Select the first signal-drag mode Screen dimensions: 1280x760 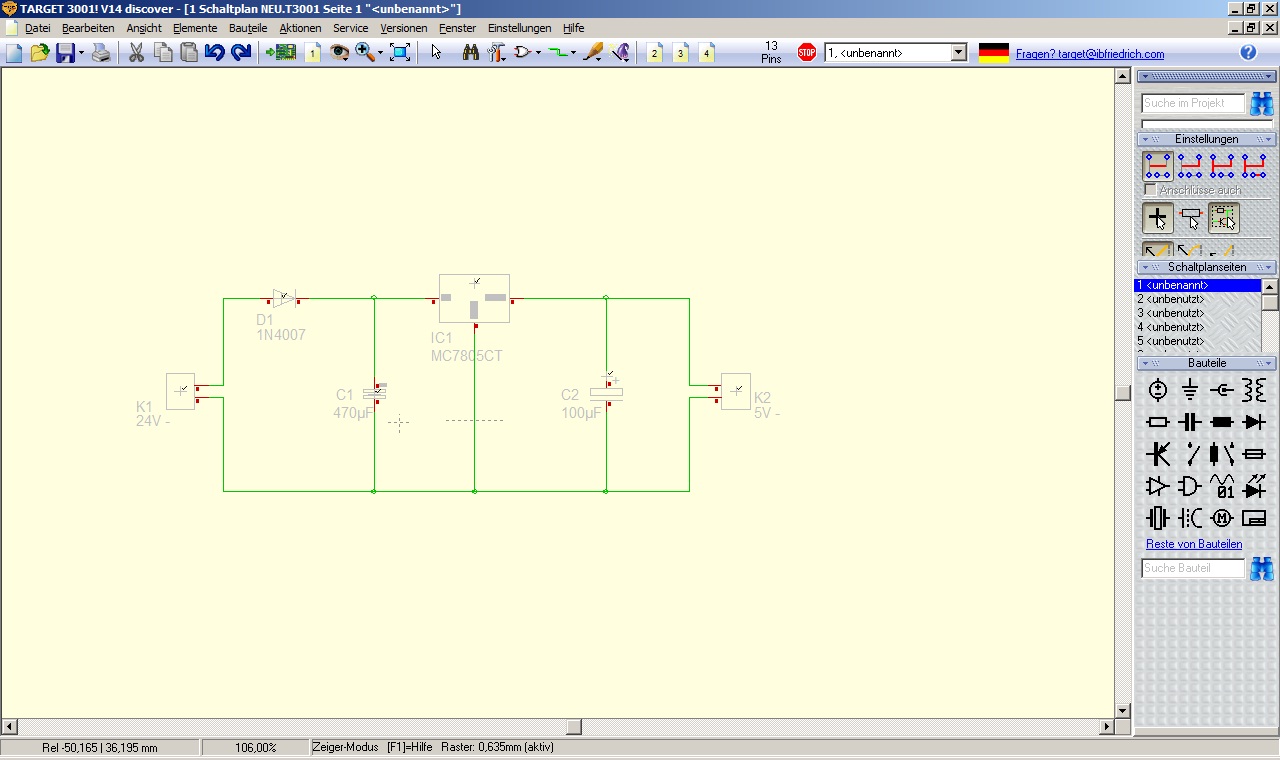click(x=1158, y=165)
